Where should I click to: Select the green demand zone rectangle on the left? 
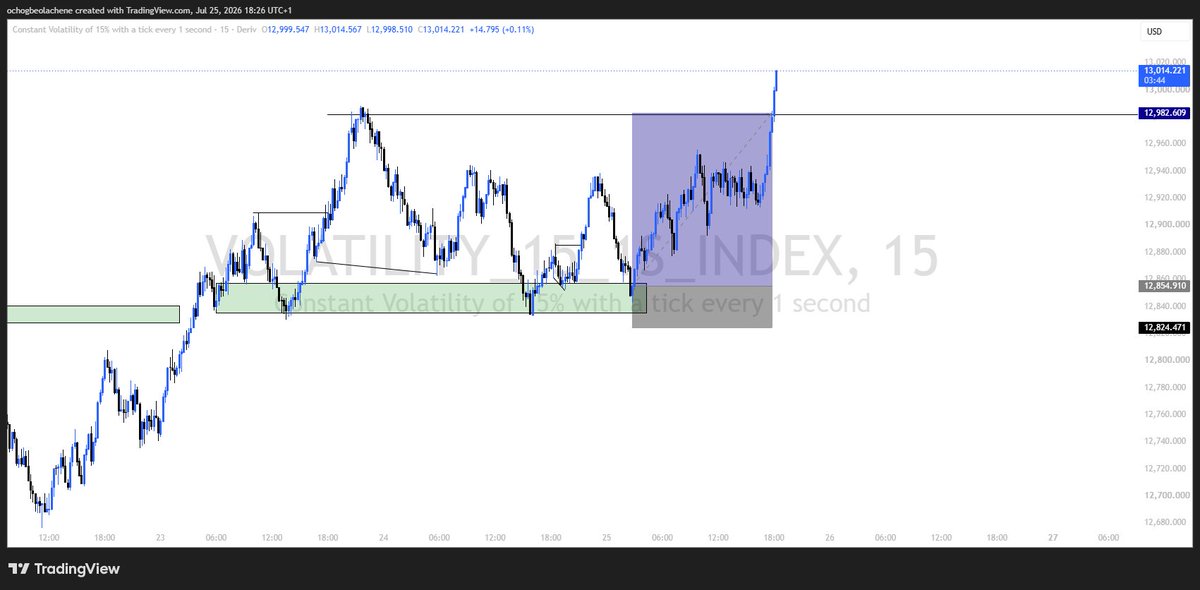(93, 314)
